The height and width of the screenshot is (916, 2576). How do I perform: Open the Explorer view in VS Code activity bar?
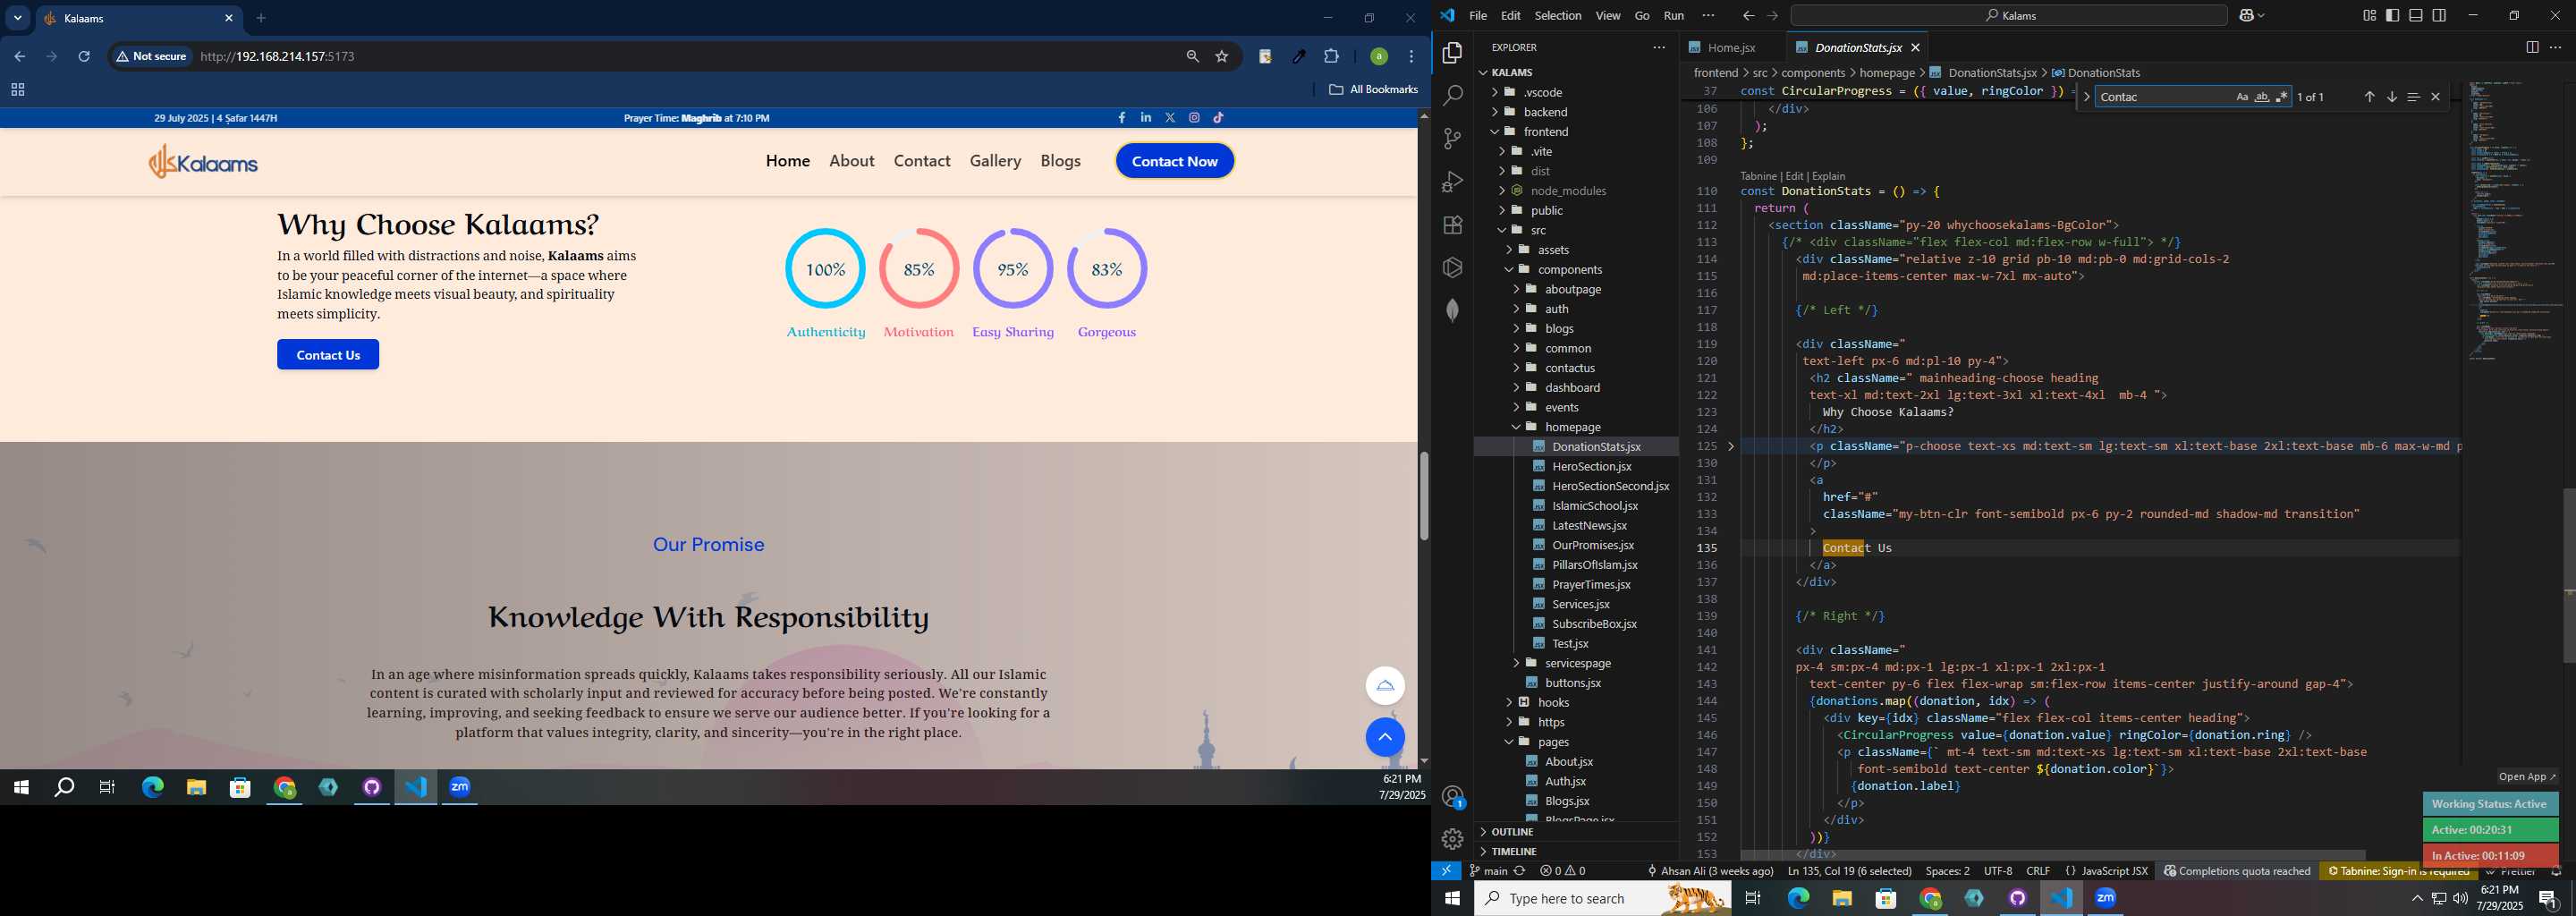click(x=1452, y=53)
